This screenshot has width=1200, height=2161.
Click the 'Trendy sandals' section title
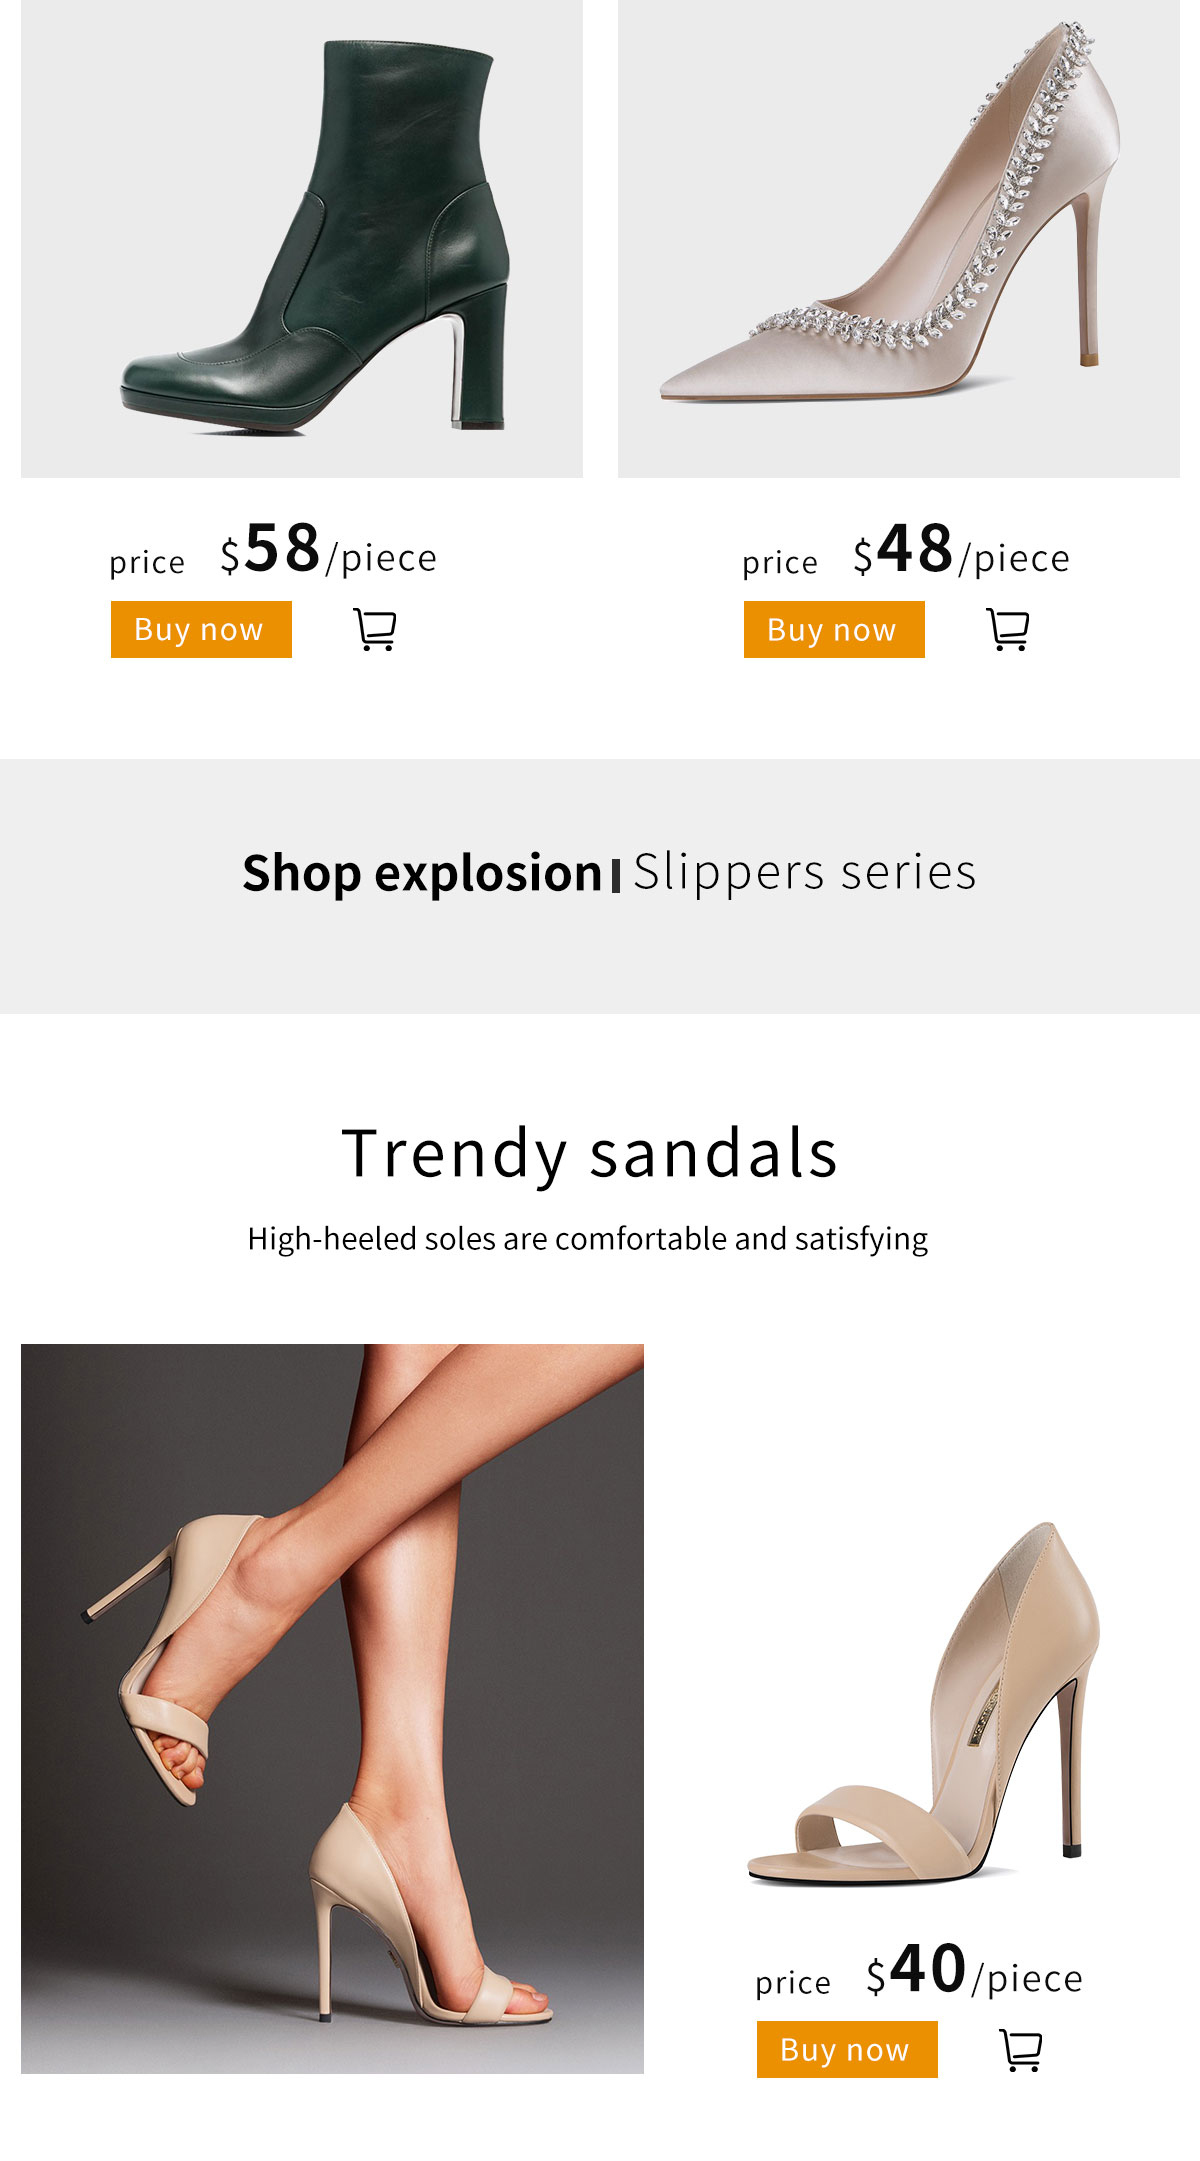point(589,1154)
